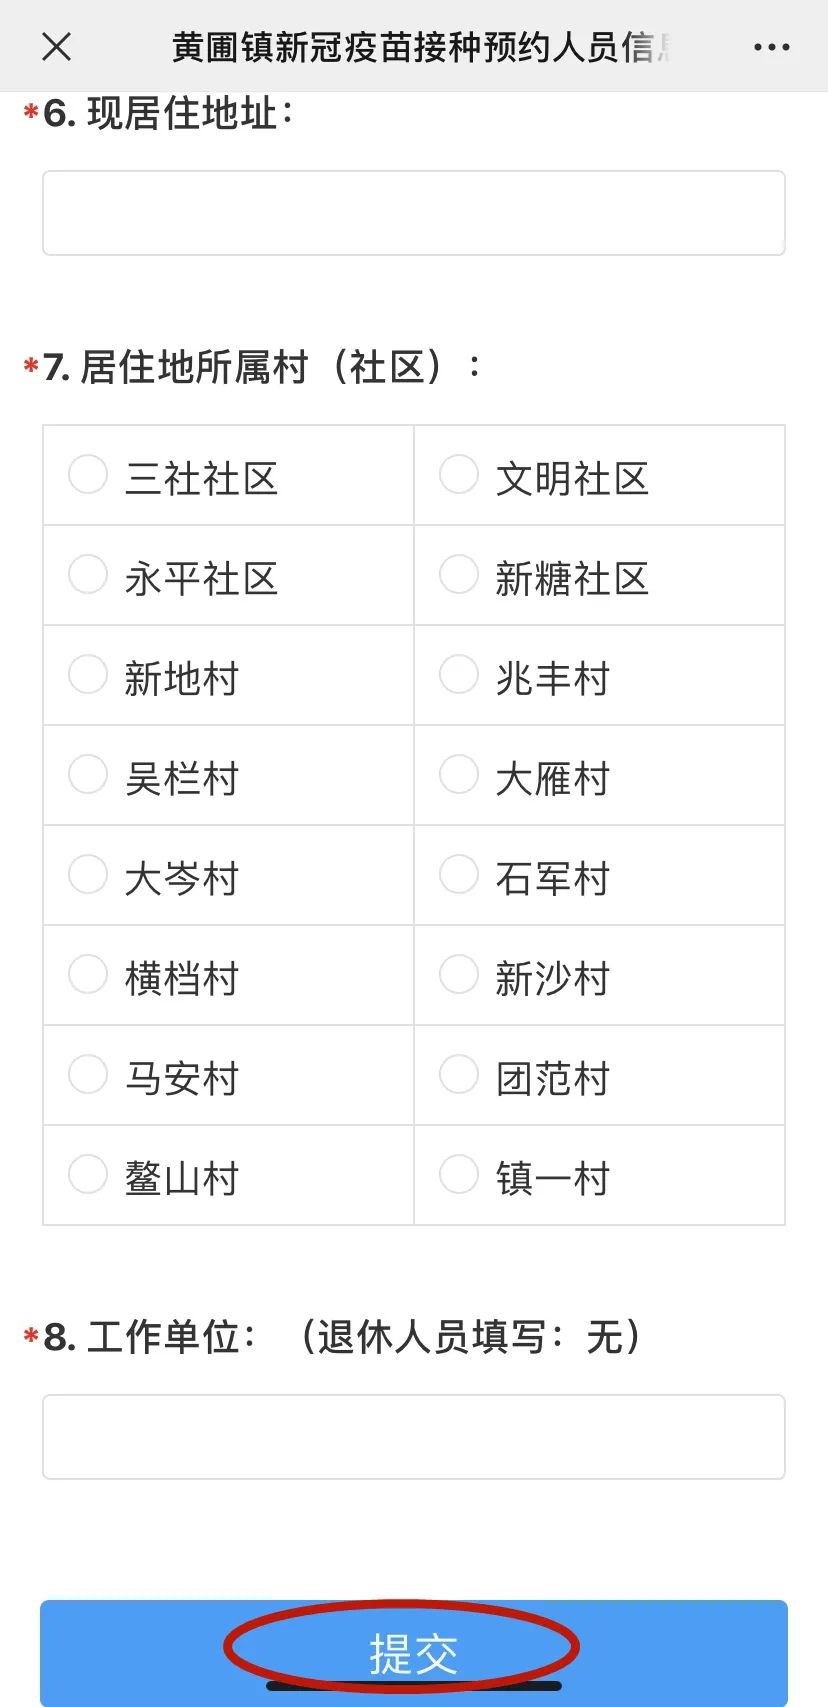The width and height of the screenshot is (828, 1707).
Task: Pick 石军村 as village
Action: click(459, 875)
